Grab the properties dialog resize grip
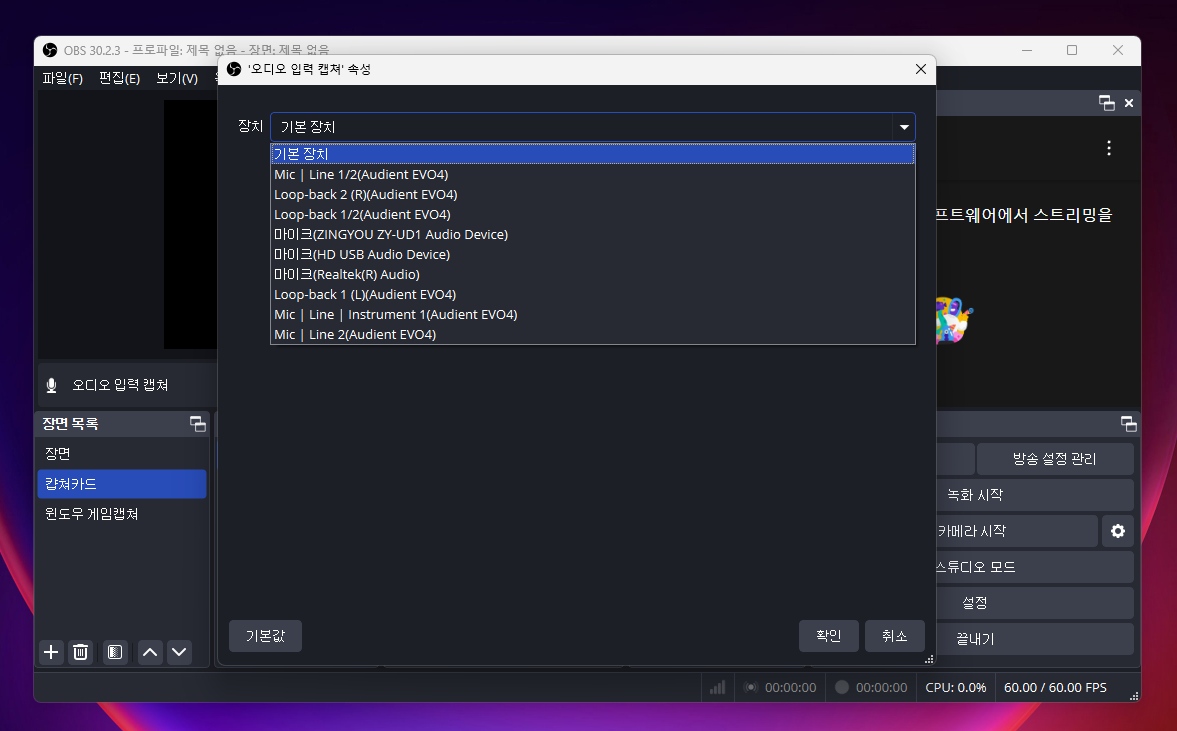The height and width of the screenshot is (731, 1177). (x=929, y=660)
